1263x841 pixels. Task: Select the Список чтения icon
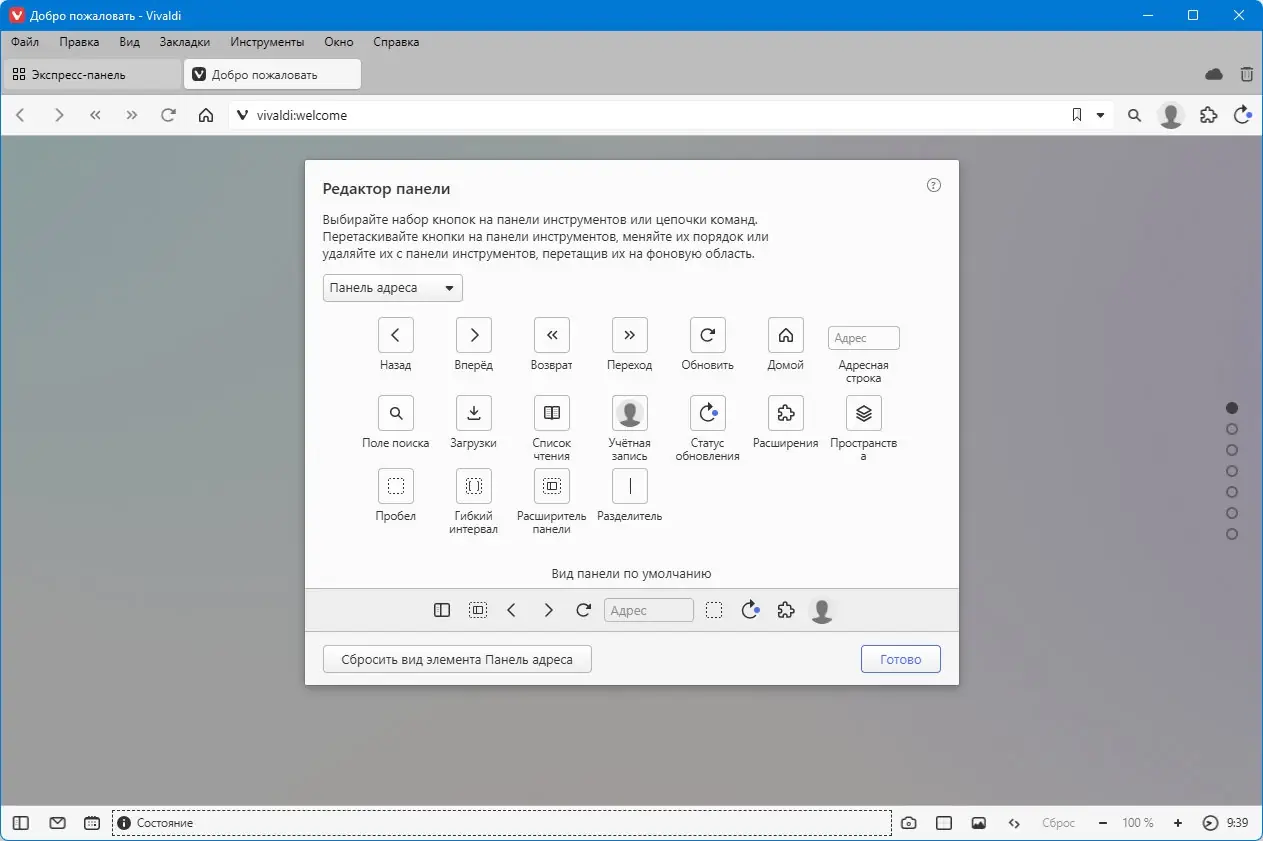[551, 412]
